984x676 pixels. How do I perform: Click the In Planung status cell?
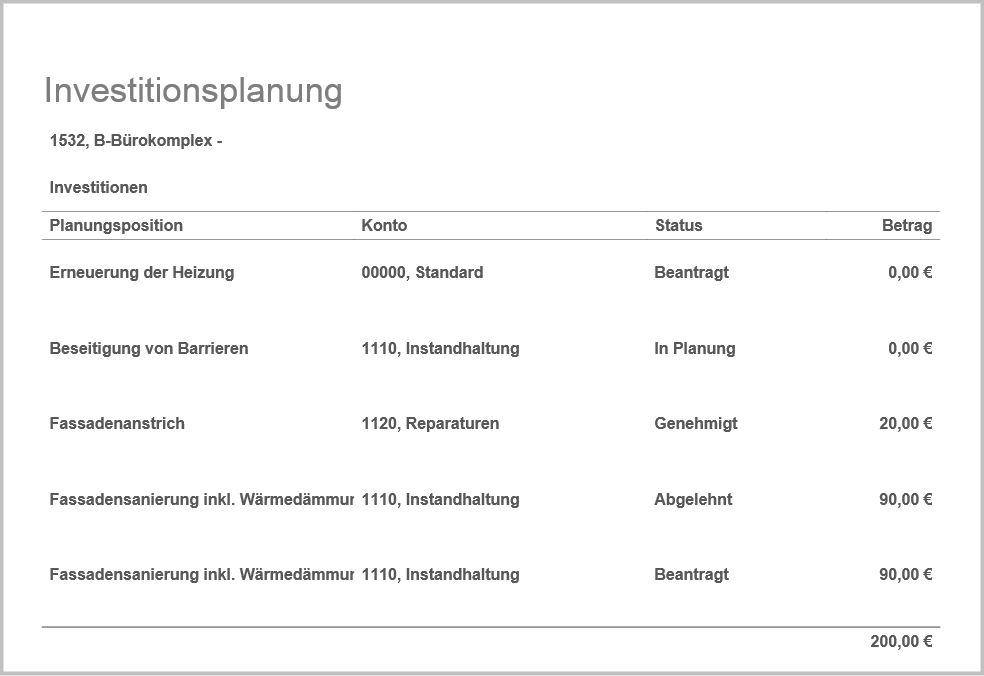click(x=694, y=349)
